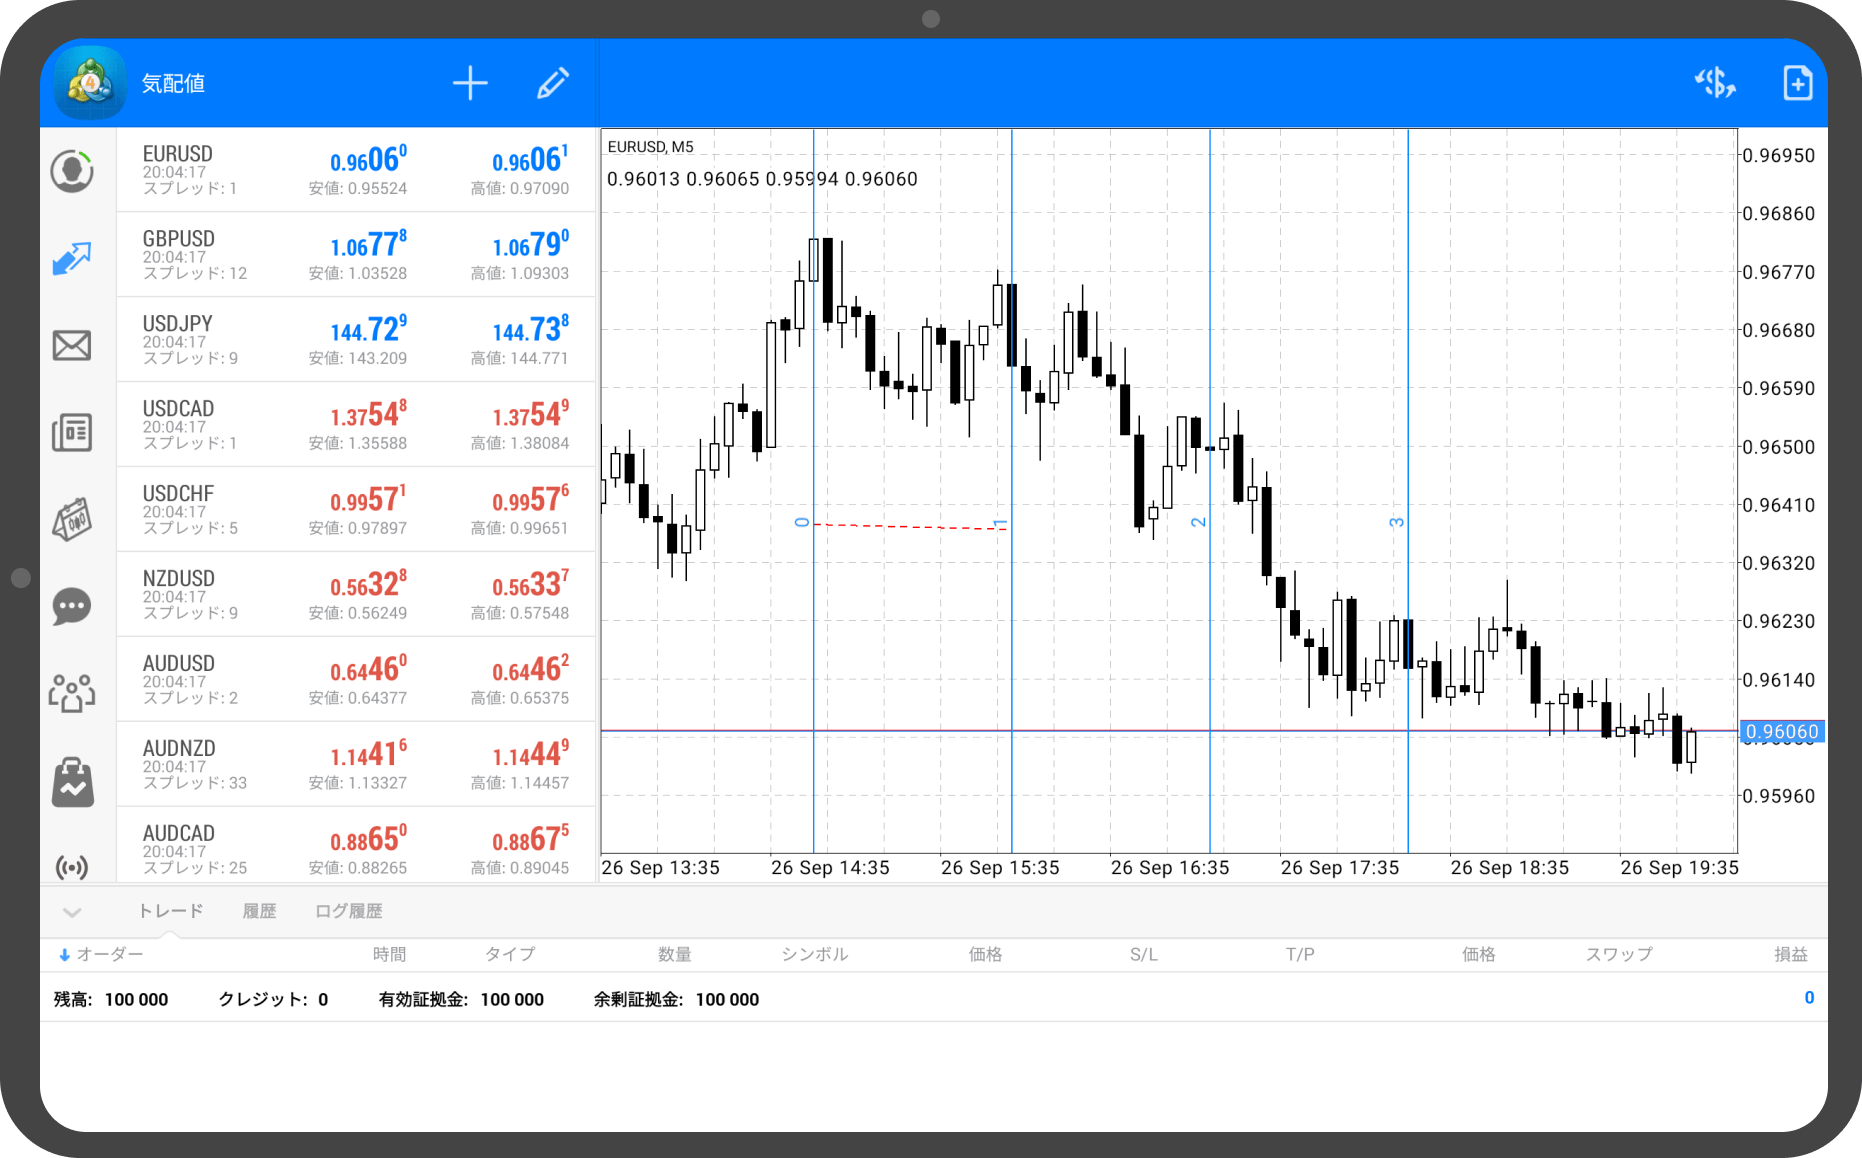This screenshot has height=1158, width=1862.
Task: Open the signals broadcast icon
Action: 72,866
